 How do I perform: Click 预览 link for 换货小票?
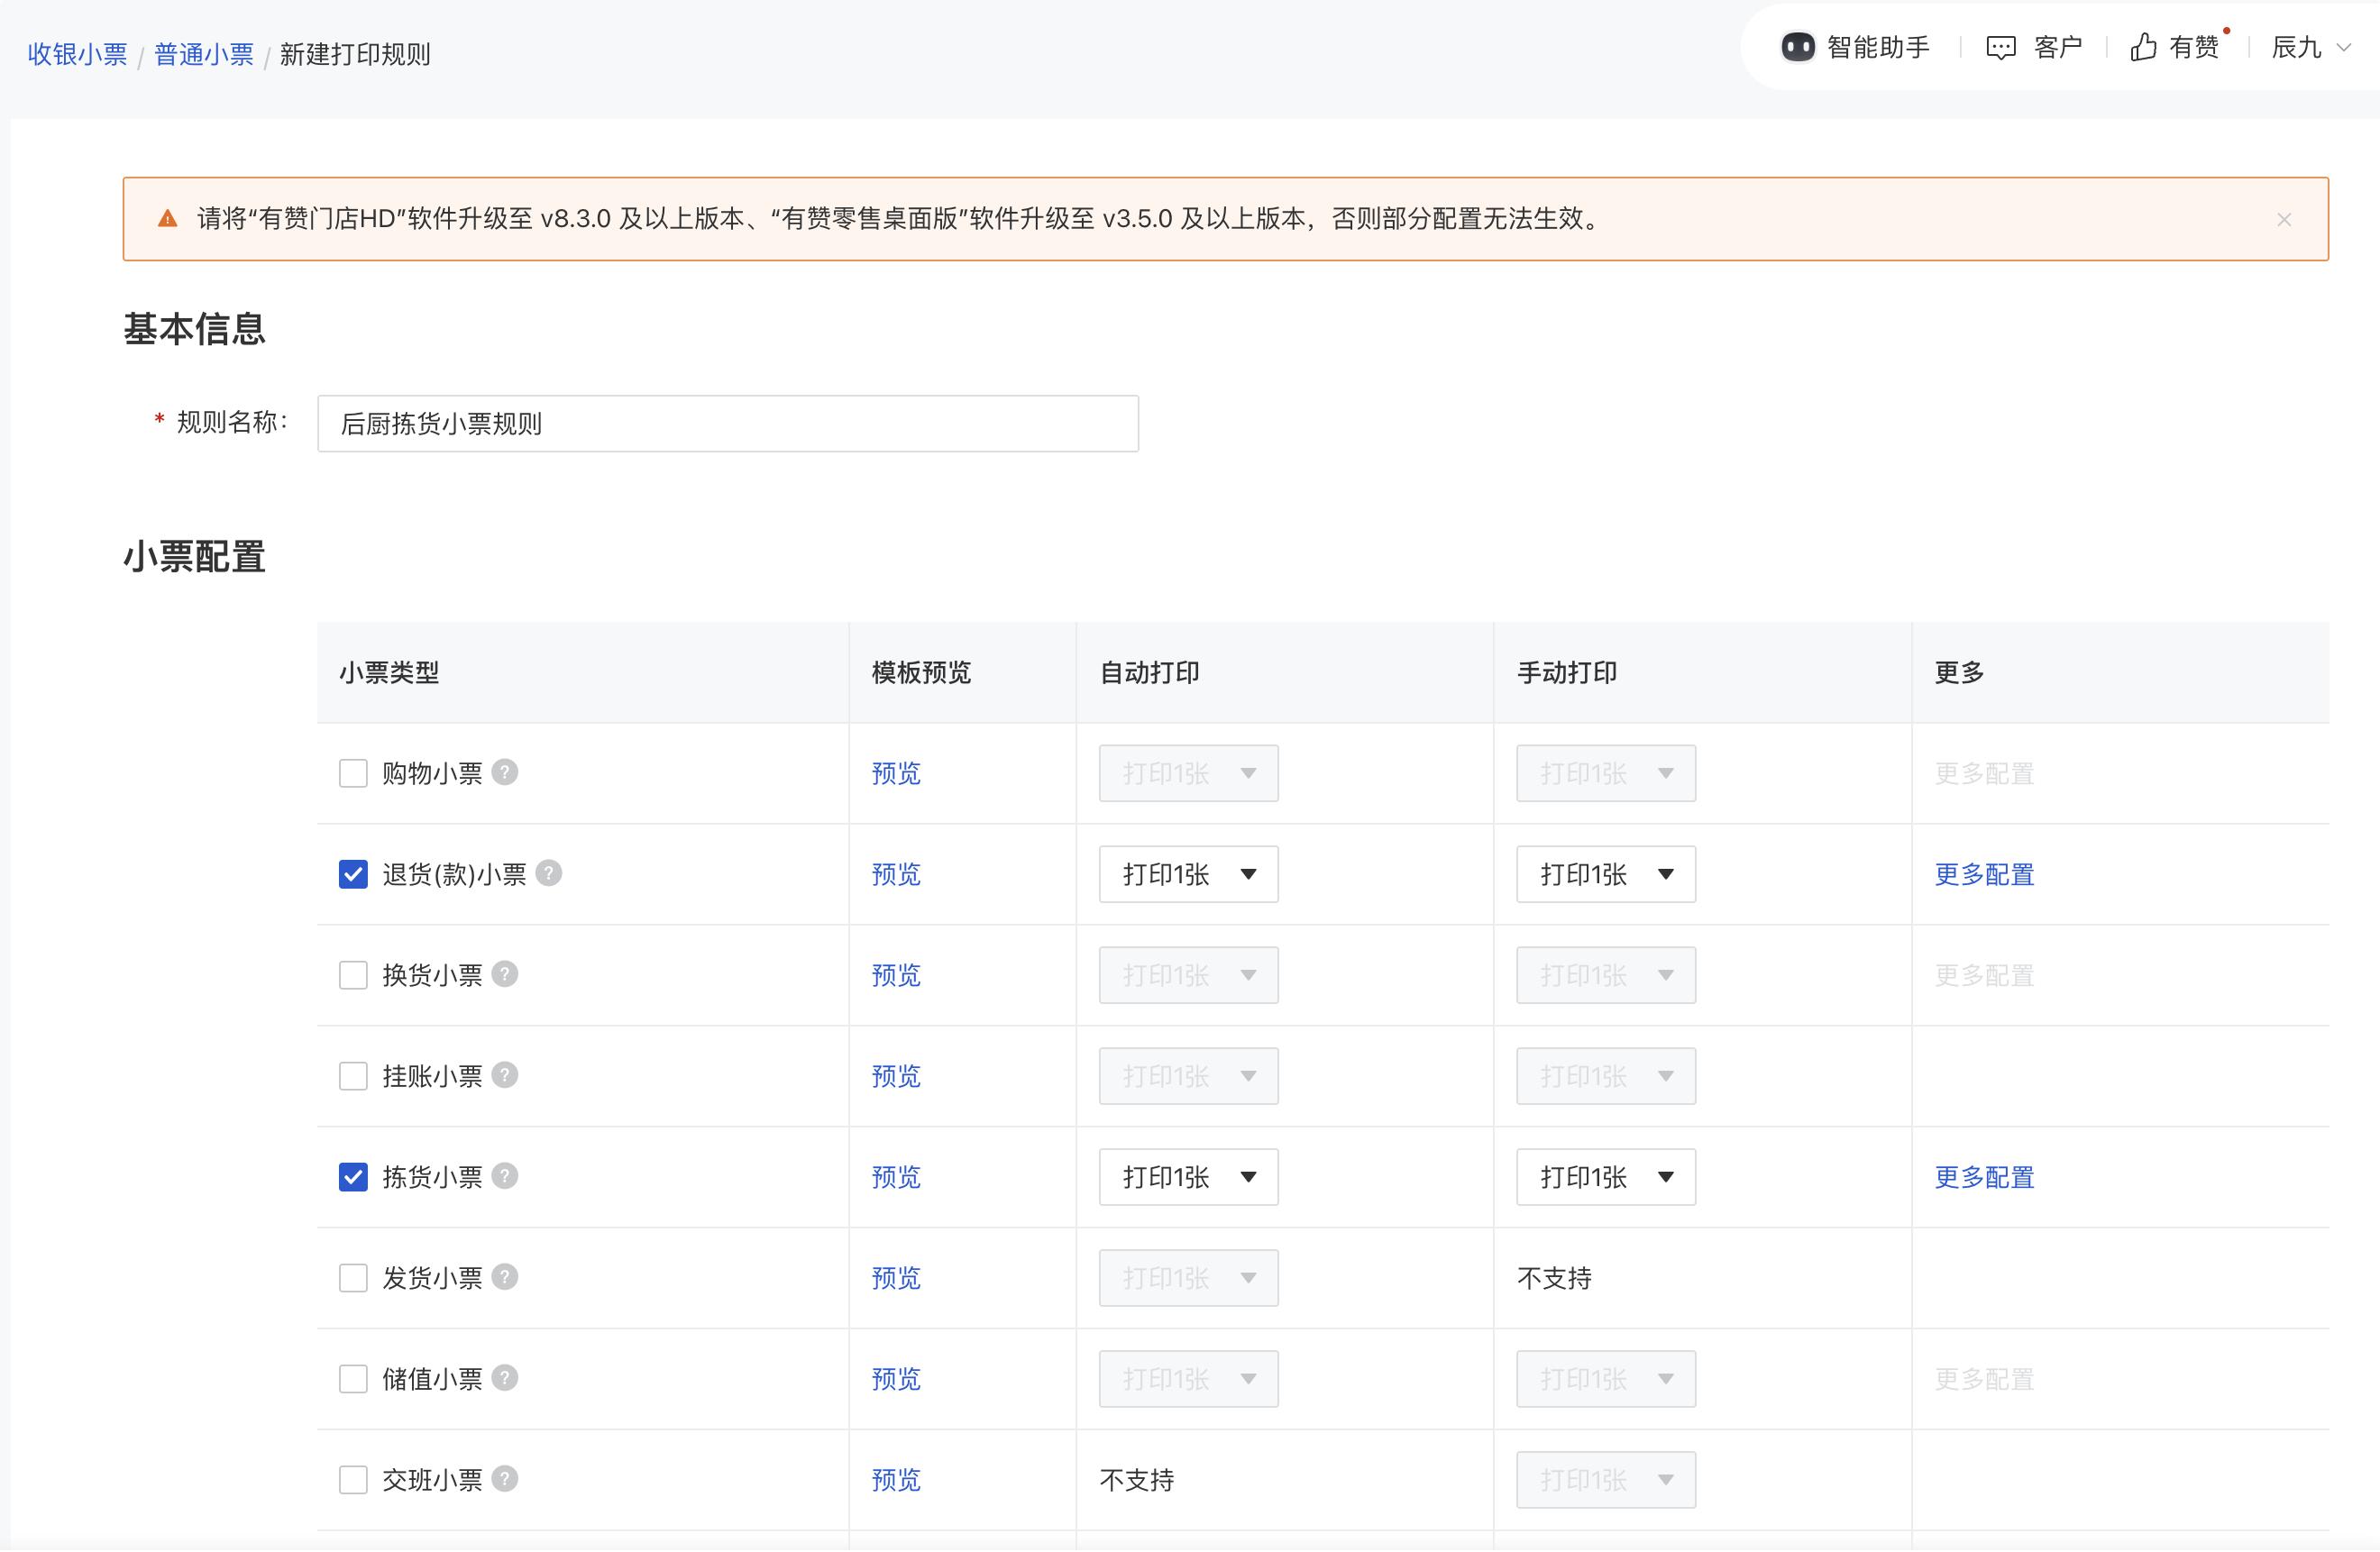click(895, 975)
